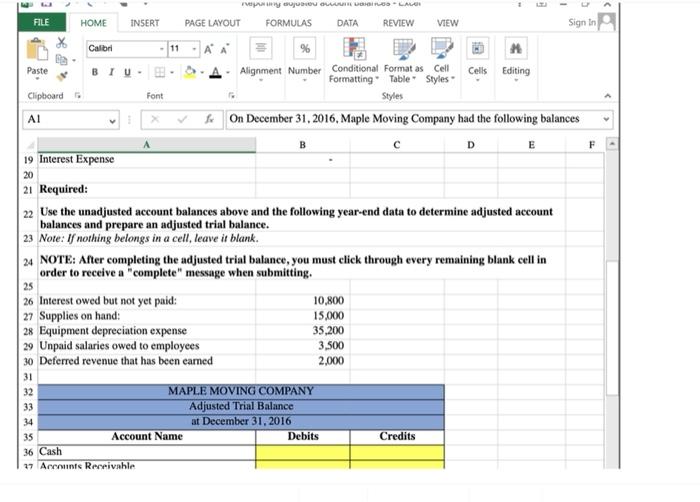The image size is (700, 502).
Task: Open the Font name dropdown
Action: point(162,49)
